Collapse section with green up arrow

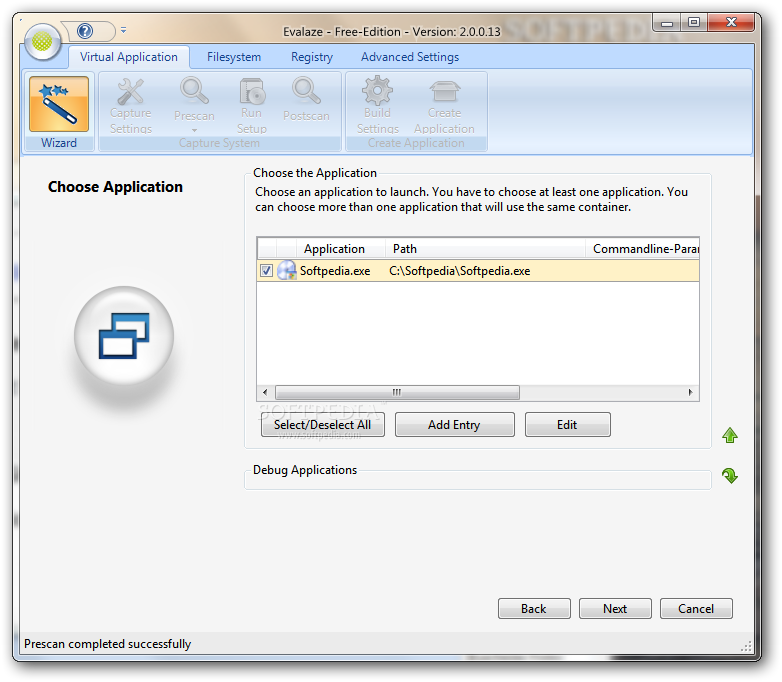coord(730,436)
